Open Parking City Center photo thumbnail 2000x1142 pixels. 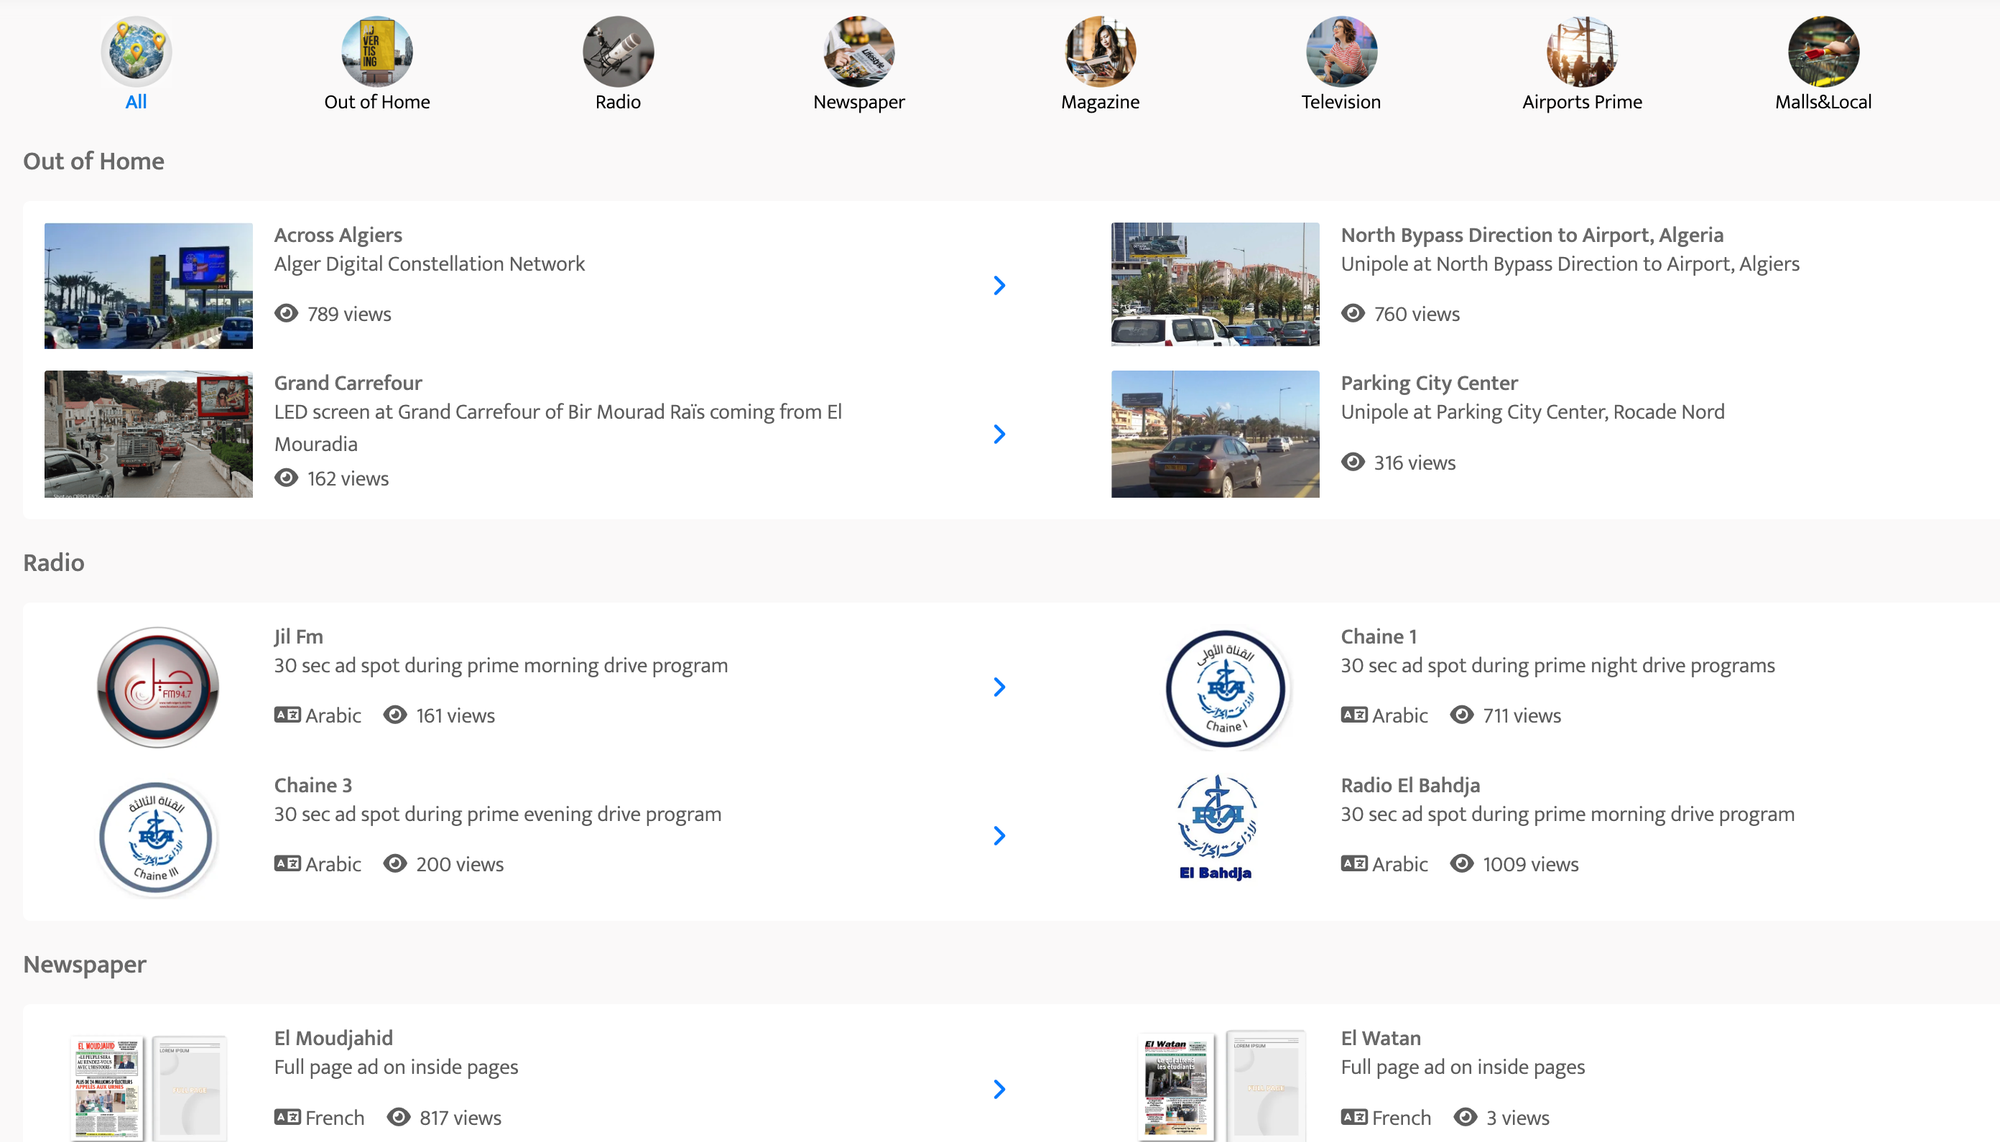pyautogui.click(x=1215, y=434)
